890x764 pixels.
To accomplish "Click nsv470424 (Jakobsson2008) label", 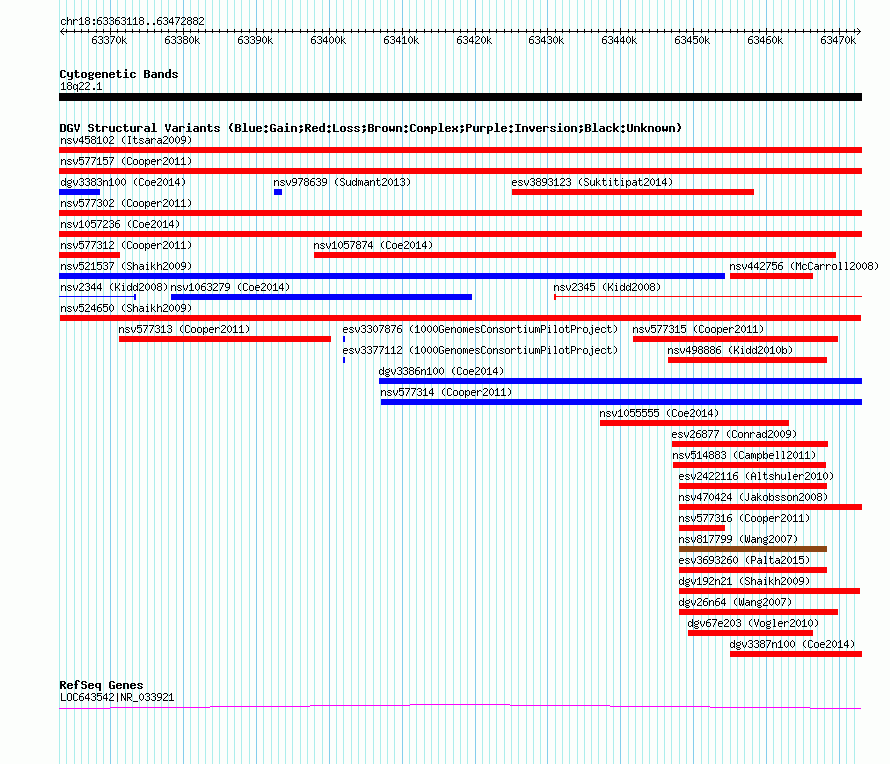I will click(753, 497).
